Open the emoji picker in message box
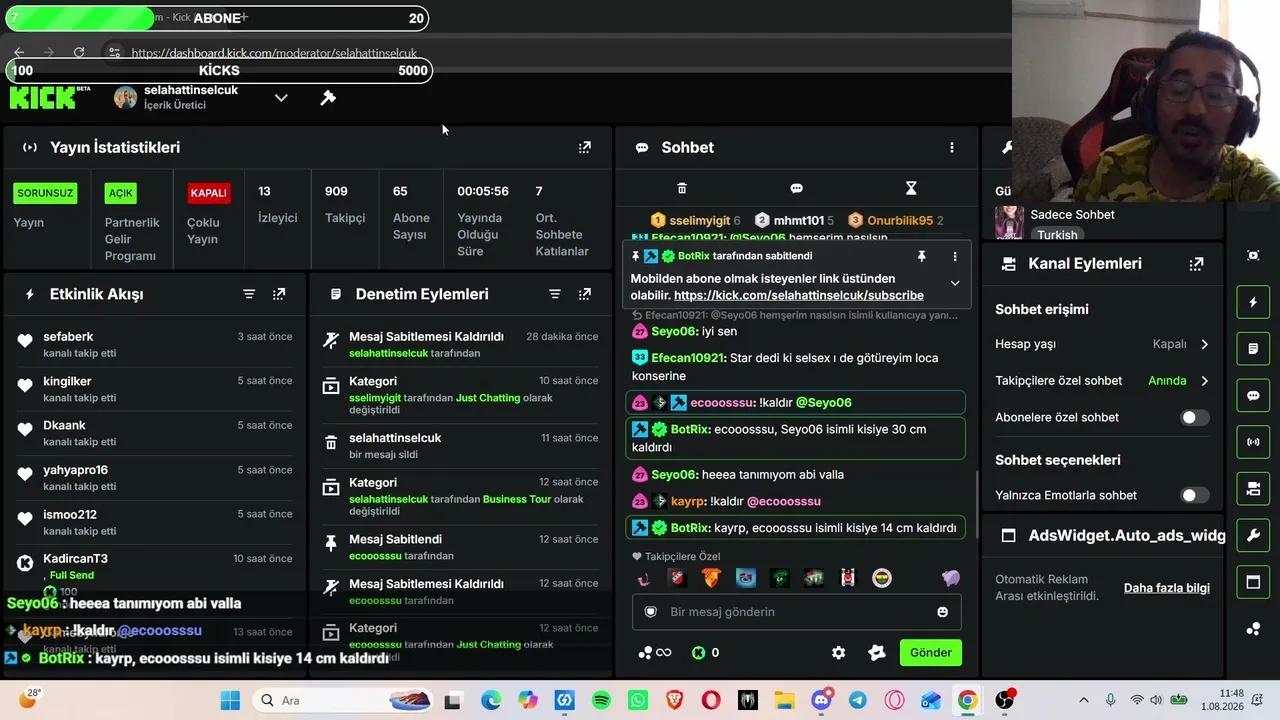The width and height of the screenshot is (1280, 720). click(x=942, y=612)
